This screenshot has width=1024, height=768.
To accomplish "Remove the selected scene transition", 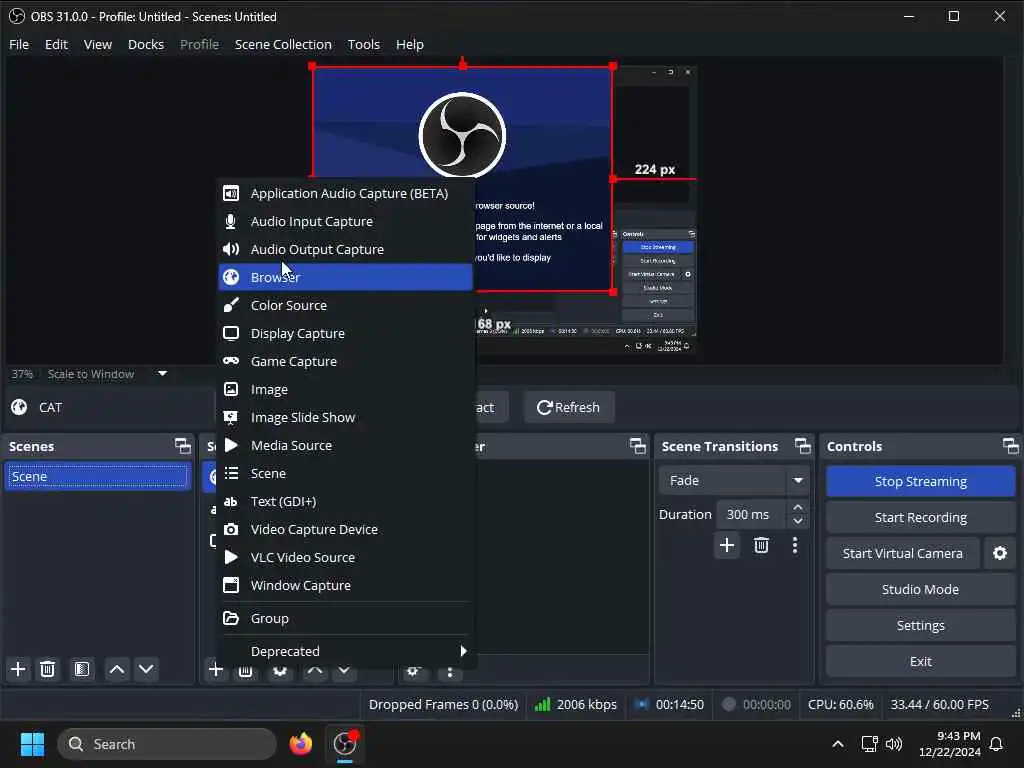I will 761,545.
